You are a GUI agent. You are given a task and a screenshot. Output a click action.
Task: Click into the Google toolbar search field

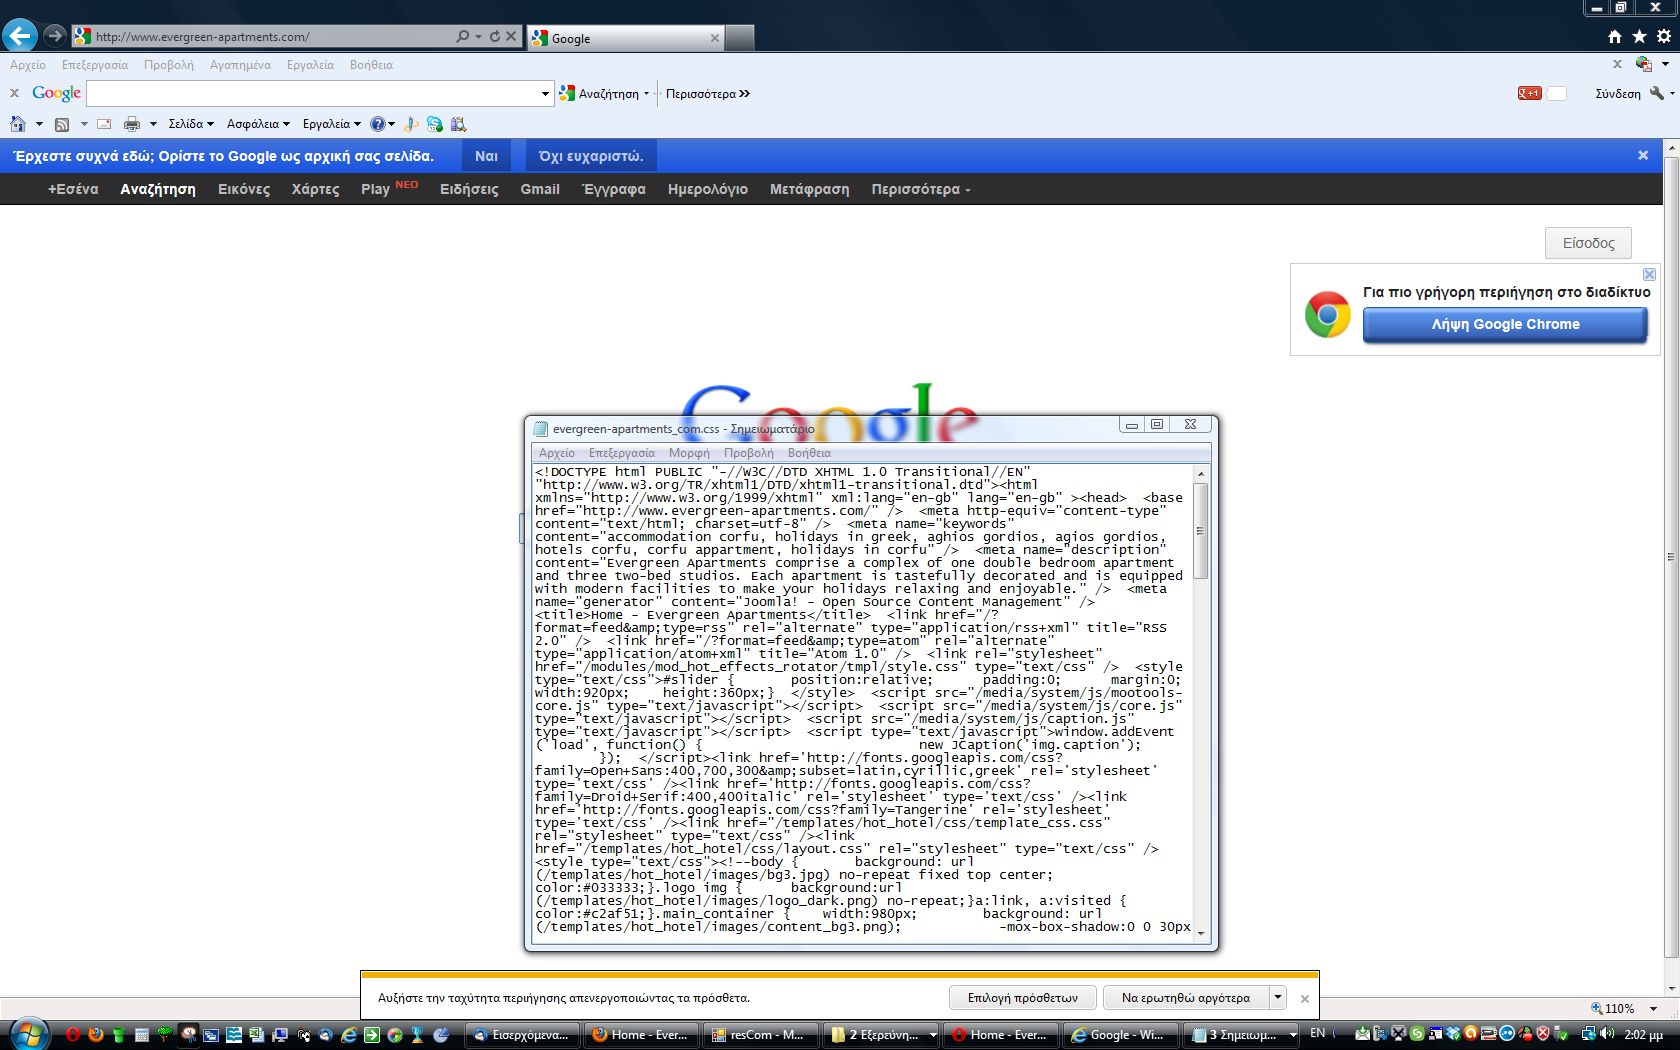tap(313, 93)
